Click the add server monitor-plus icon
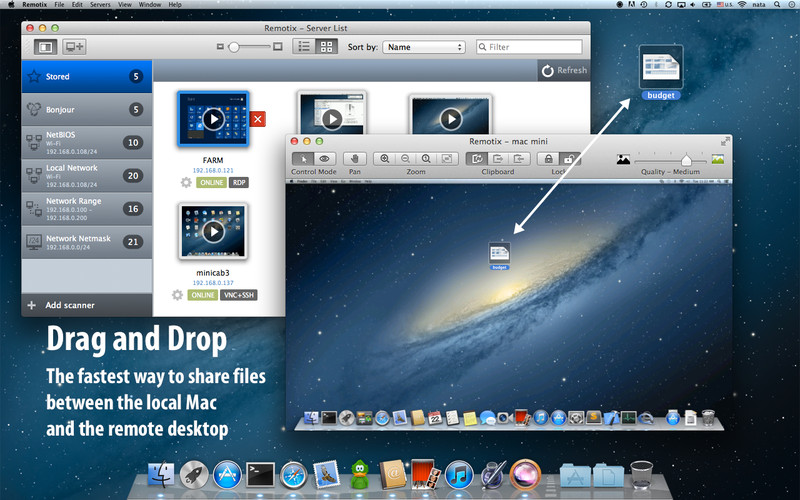The height and width of the screenshot is (500, 800). click(x=74, y=47)
